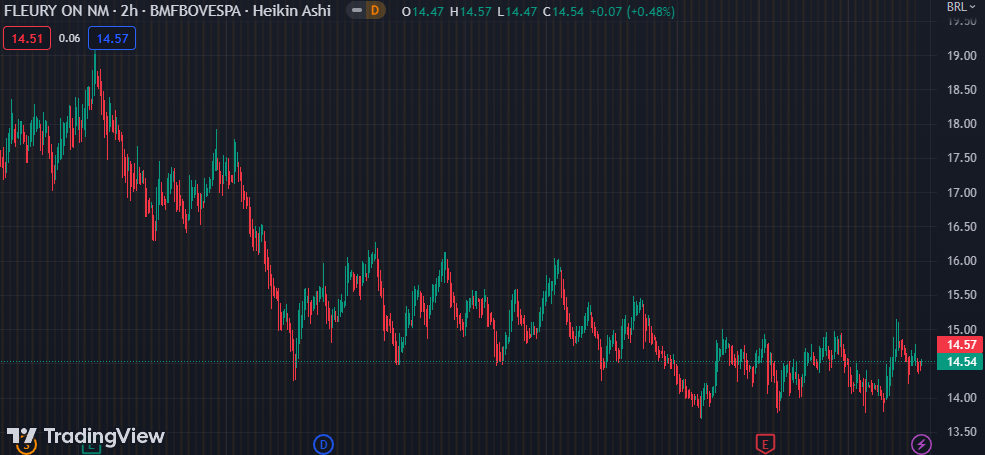Image resolution: width=985 pixels, height=455 pixels.
Task: Click the 'Heikin Ashi' chart type text
Action: pos(292,11)
